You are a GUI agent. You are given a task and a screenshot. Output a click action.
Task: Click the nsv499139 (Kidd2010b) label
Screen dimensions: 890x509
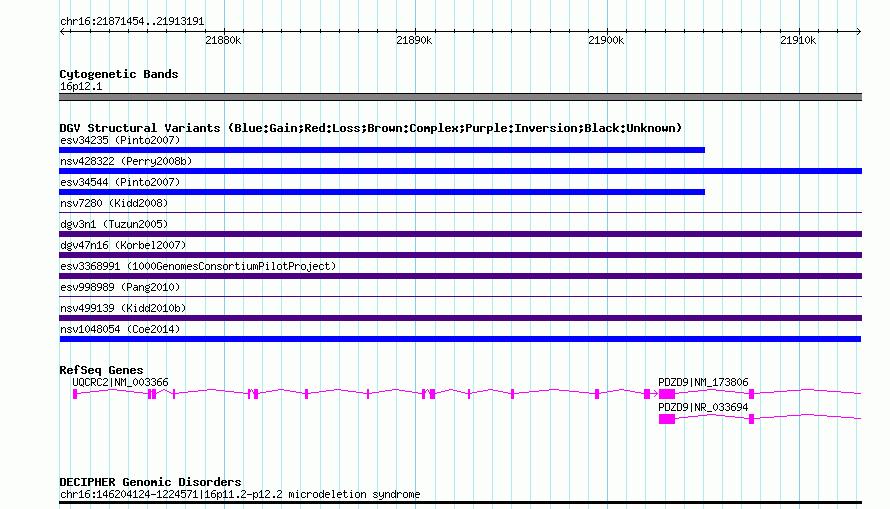(123, 308)
